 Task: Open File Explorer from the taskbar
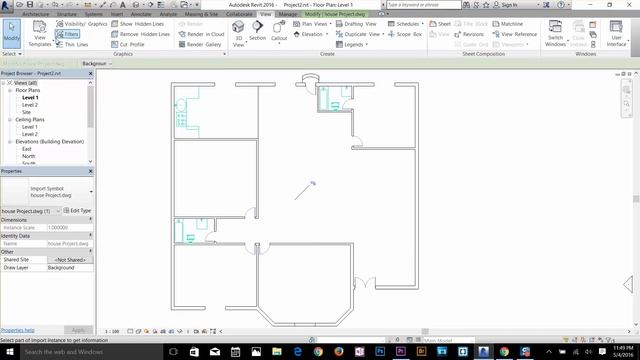[277, 352]
